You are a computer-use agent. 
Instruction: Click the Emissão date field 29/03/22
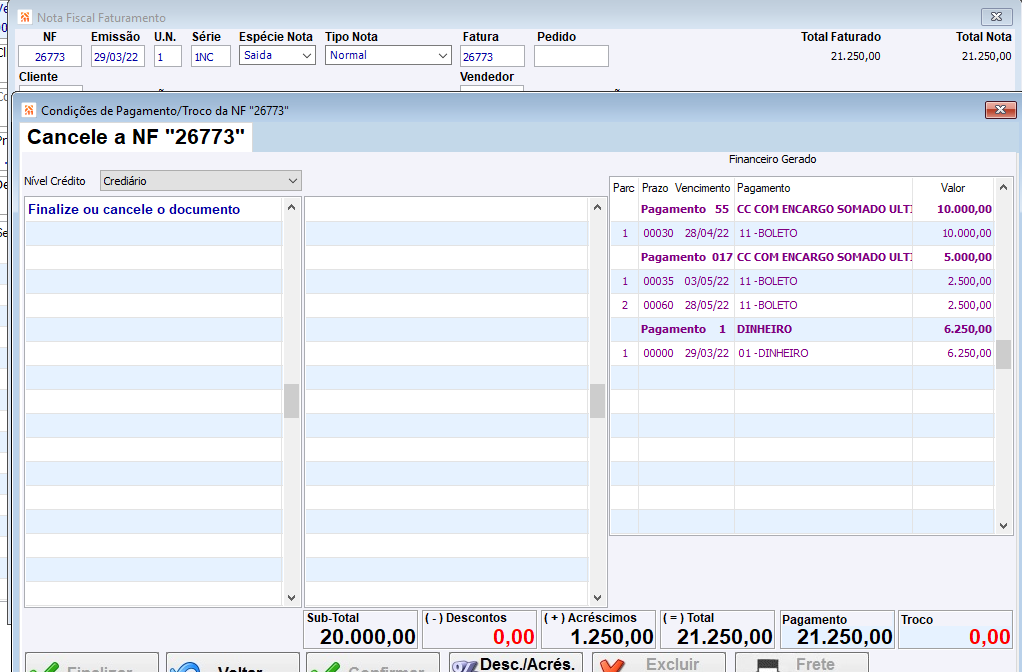click(x=117, y=57)
